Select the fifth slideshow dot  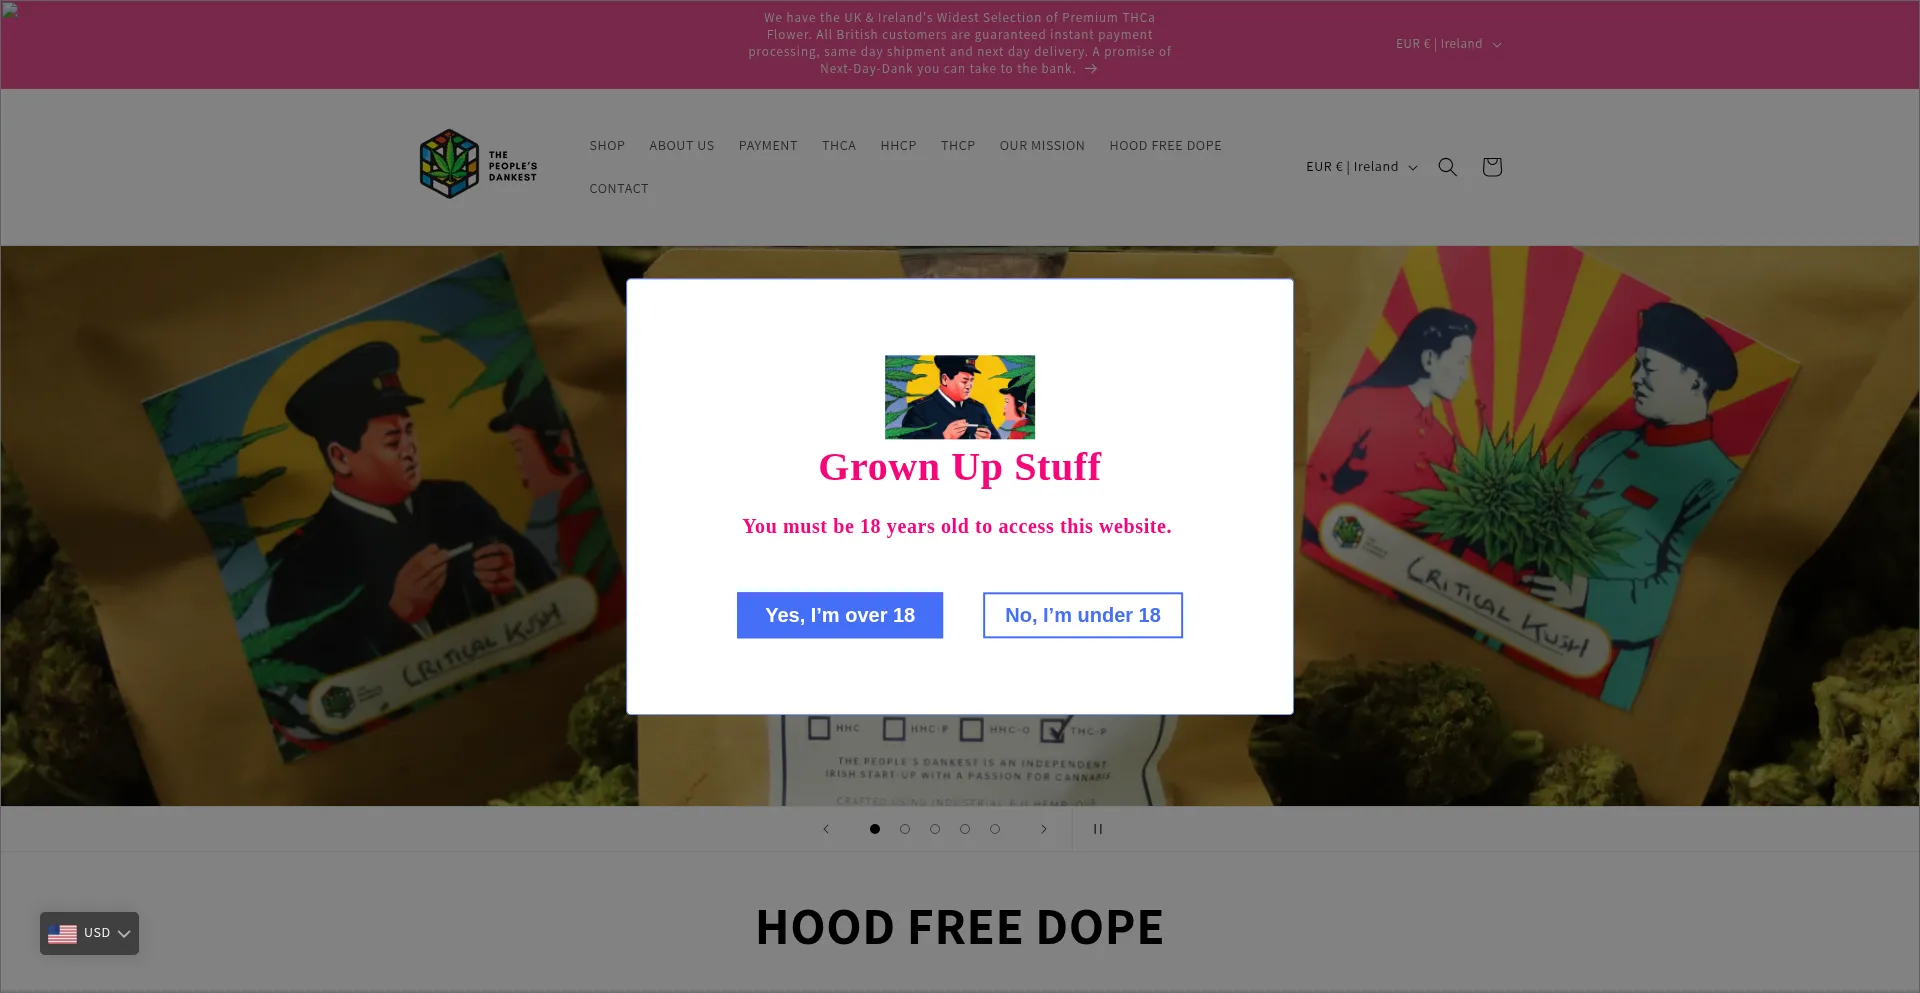(995, 829)
